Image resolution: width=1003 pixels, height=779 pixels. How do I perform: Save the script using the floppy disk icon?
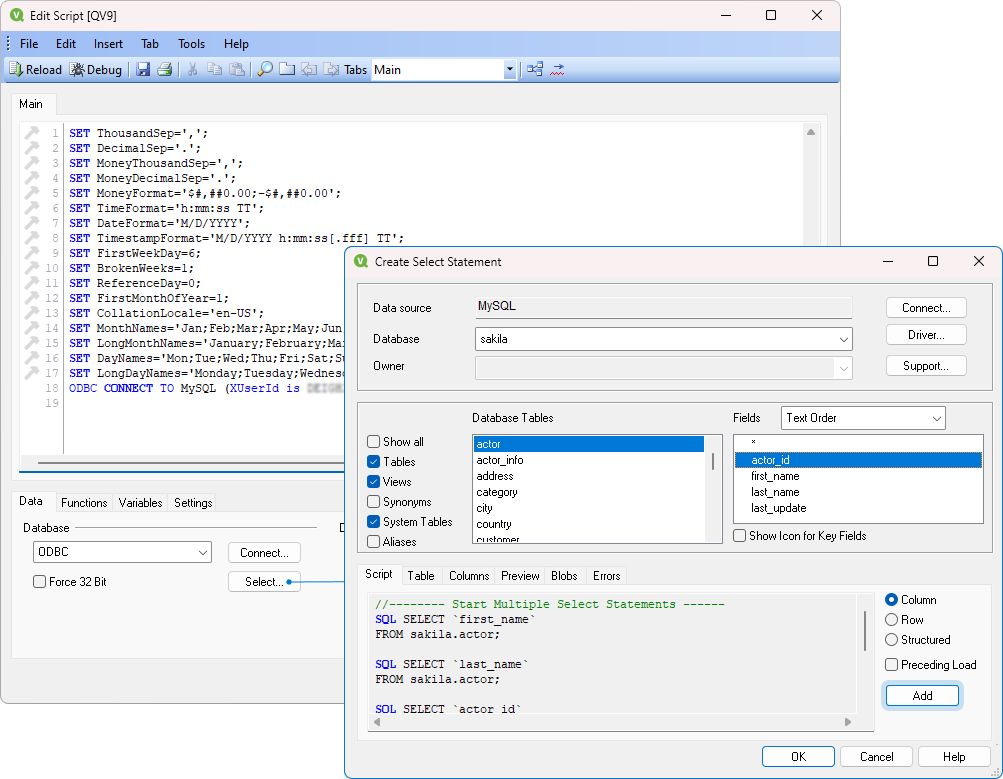(x=142, y=69)
